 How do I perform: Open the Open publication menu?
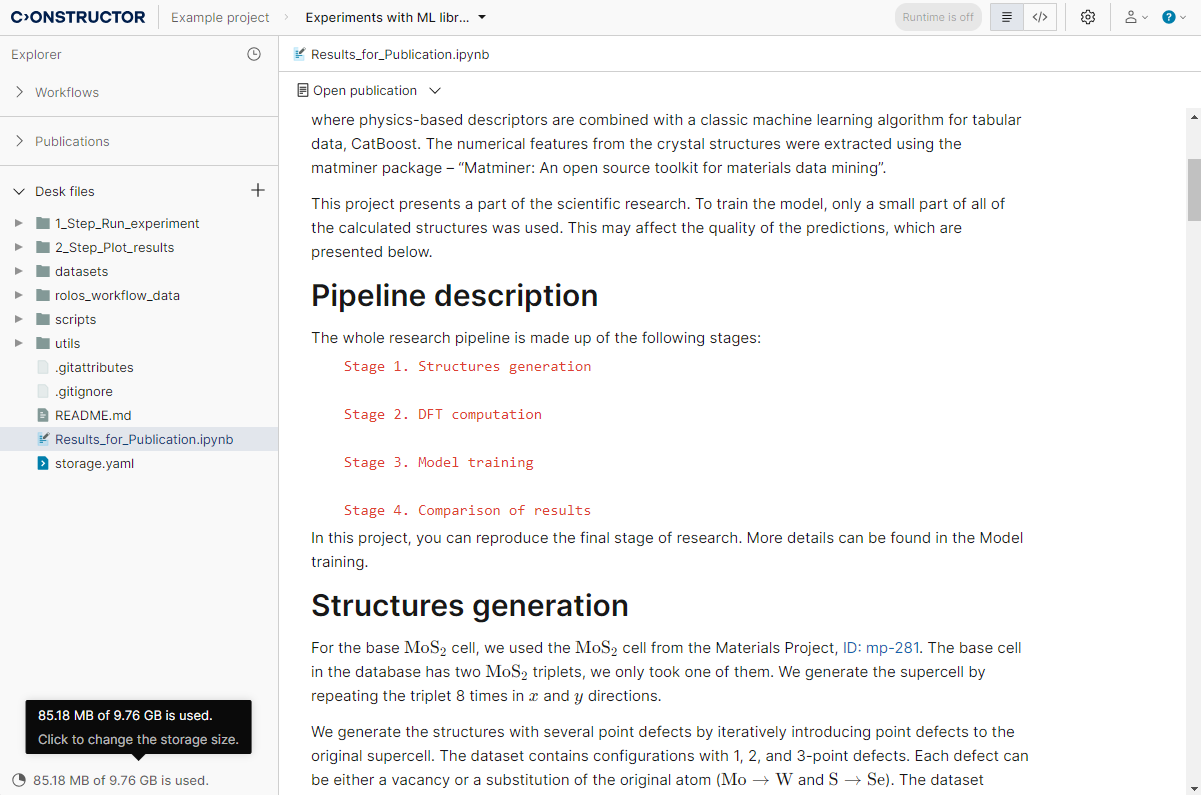[369, 90]
